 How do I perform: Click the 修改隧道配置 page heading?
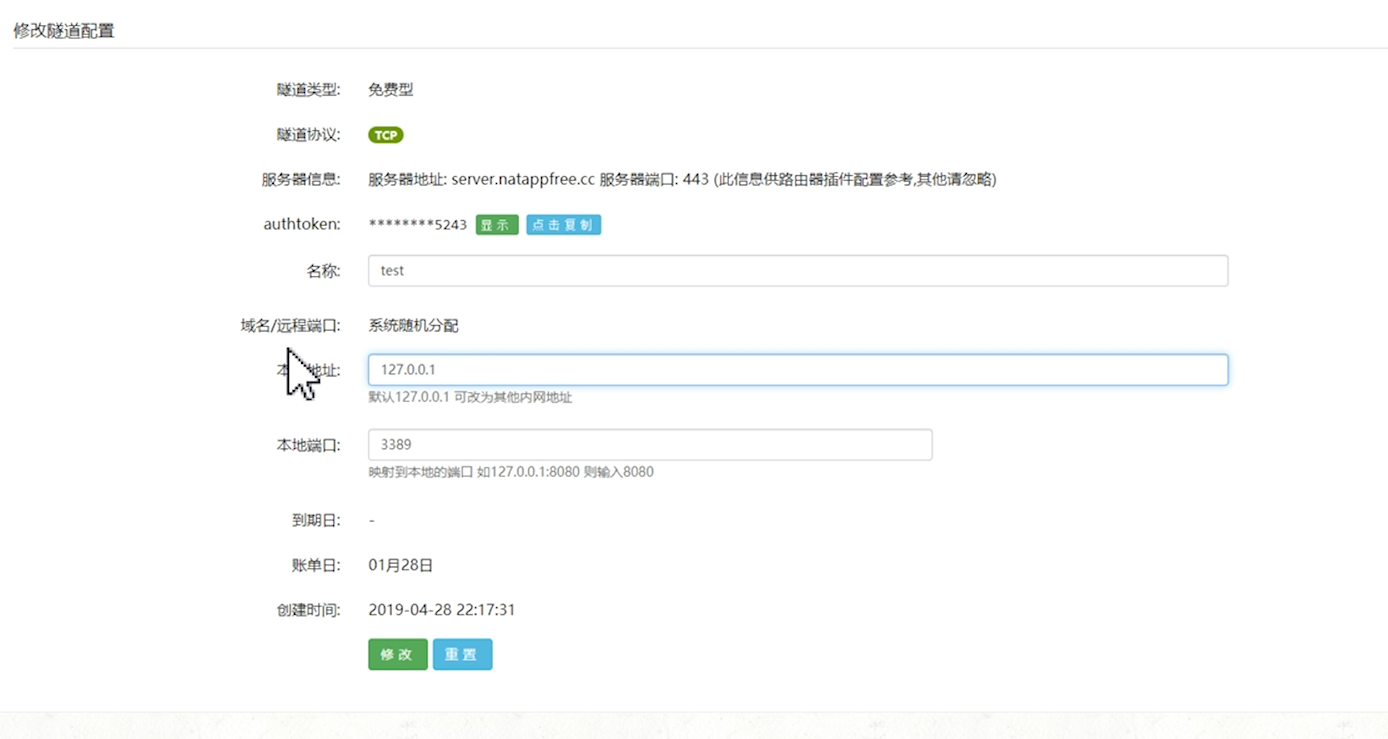[x=64, y=31]
